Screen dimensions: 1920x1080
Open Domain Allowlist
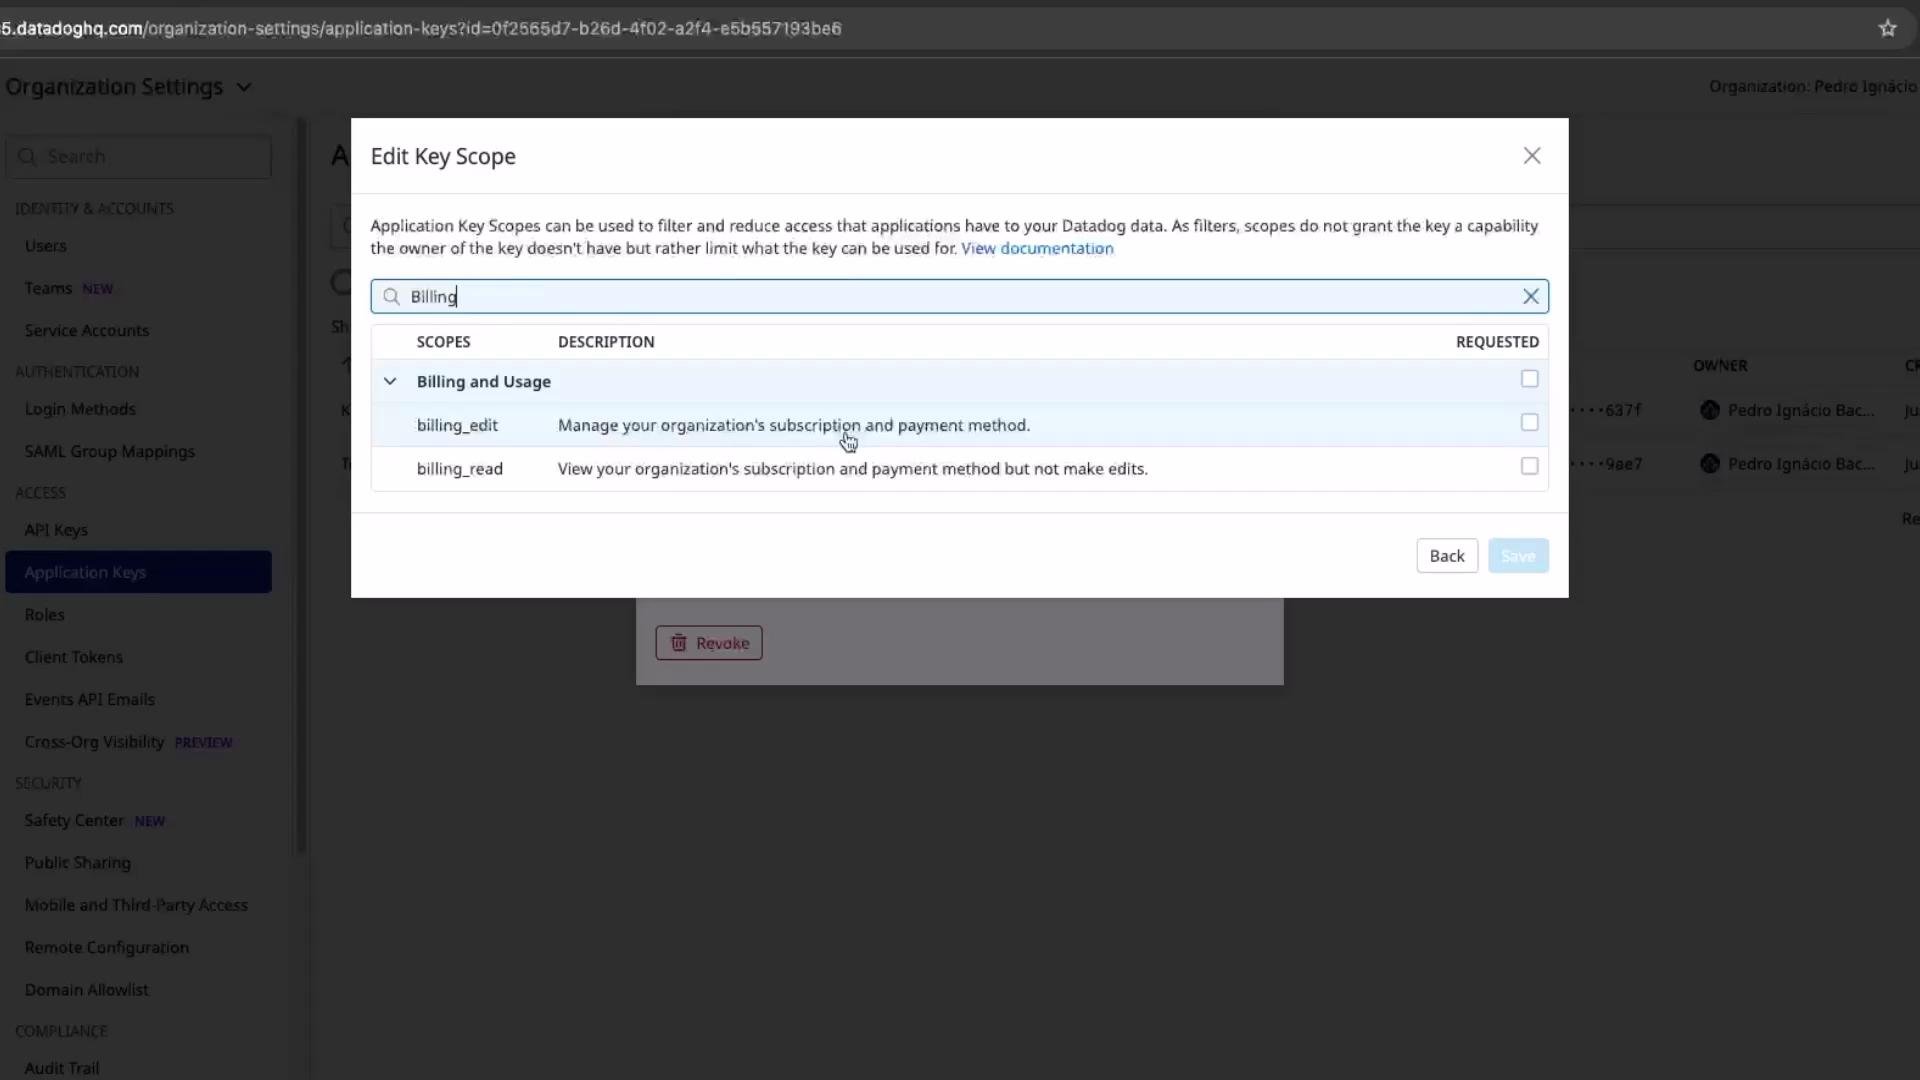click(x=87, y=990)
